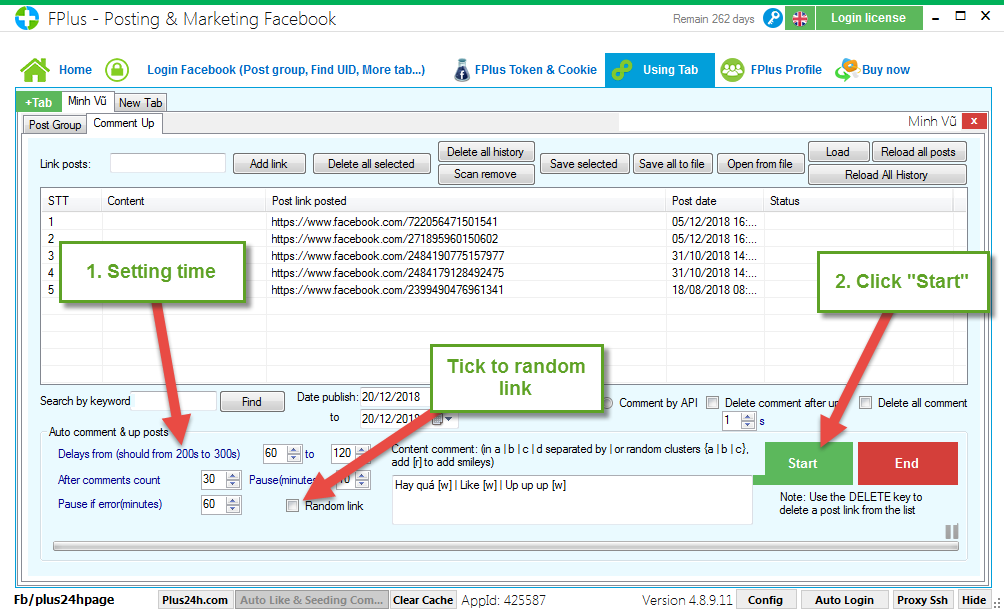Click the Content comment text box
The image size is (1004, 612).
(572, 499)
